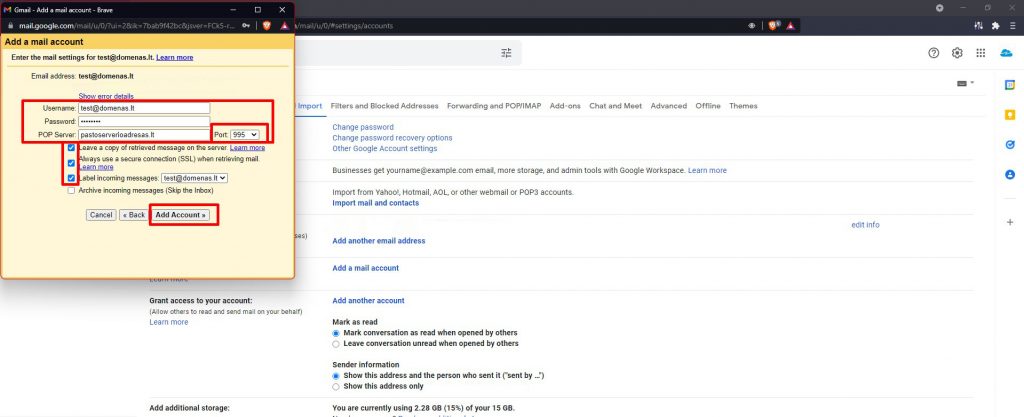Click the padlock icon in popup address bar
This screenshot has height=417, width=1024.
coord(10,25)
